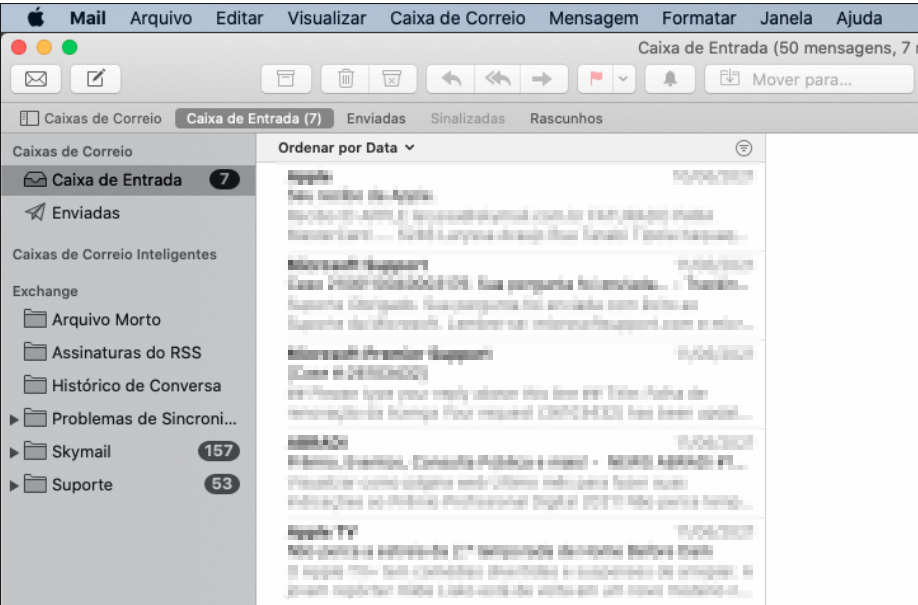Open the Mover para field
The width and height of the screenshot is (918, 605).
pyautogui.click(x=809, y=78)
